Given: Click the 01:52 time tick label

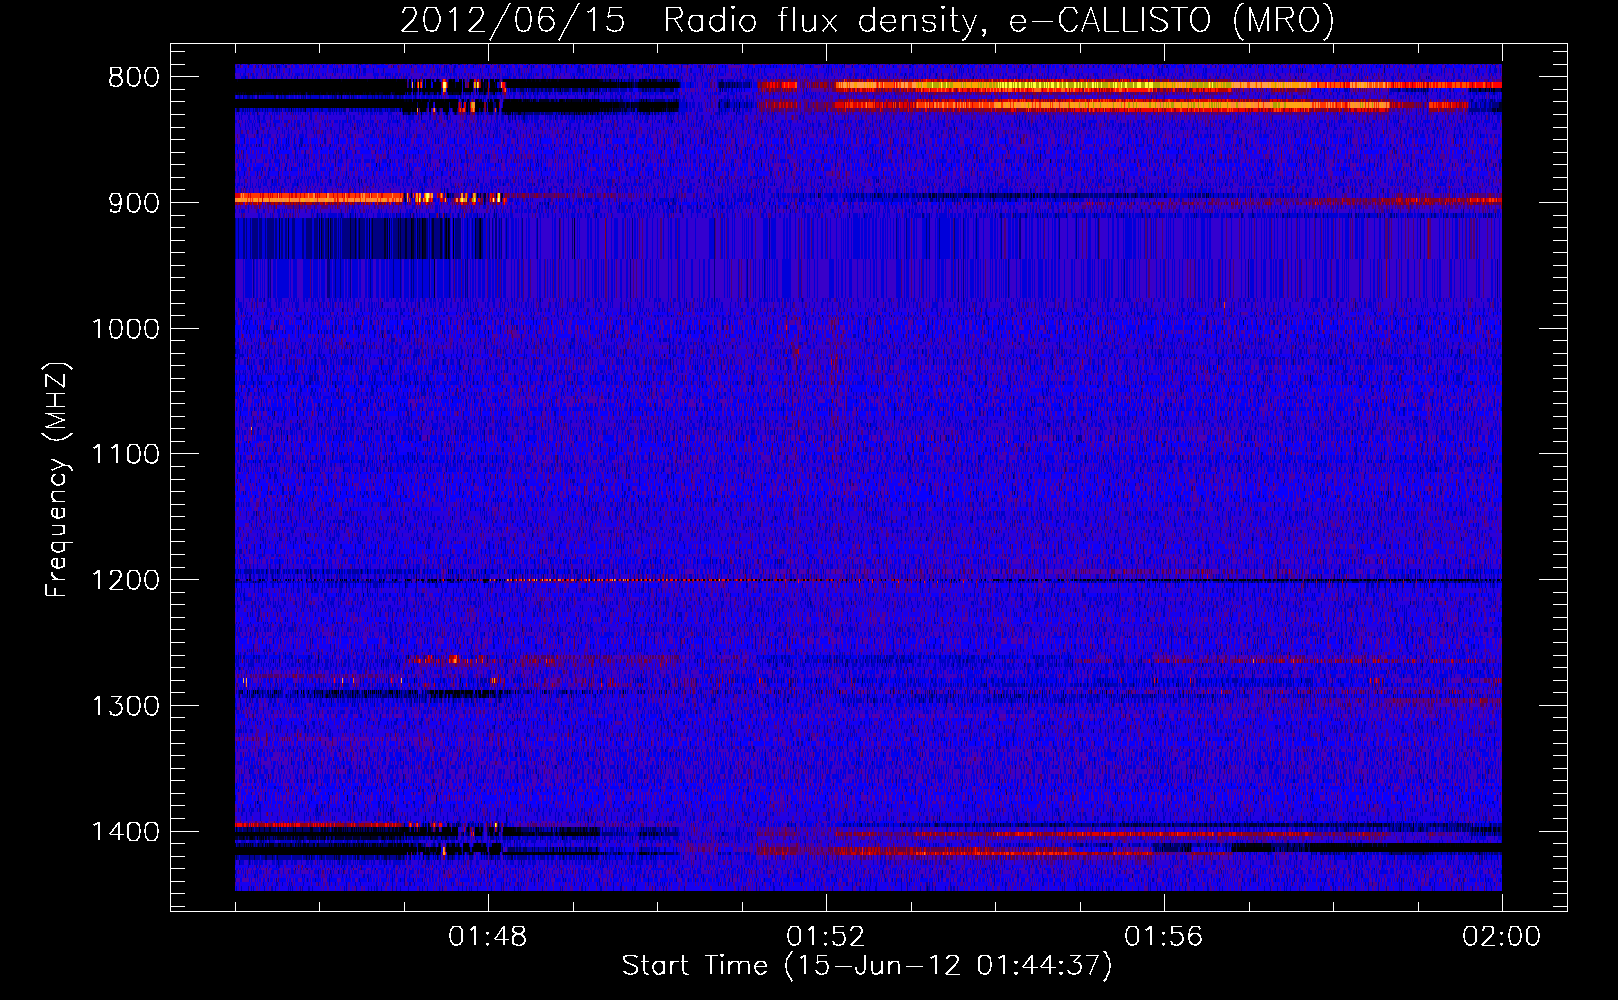Looking at the screenshot, I should (x=826, y=937).
